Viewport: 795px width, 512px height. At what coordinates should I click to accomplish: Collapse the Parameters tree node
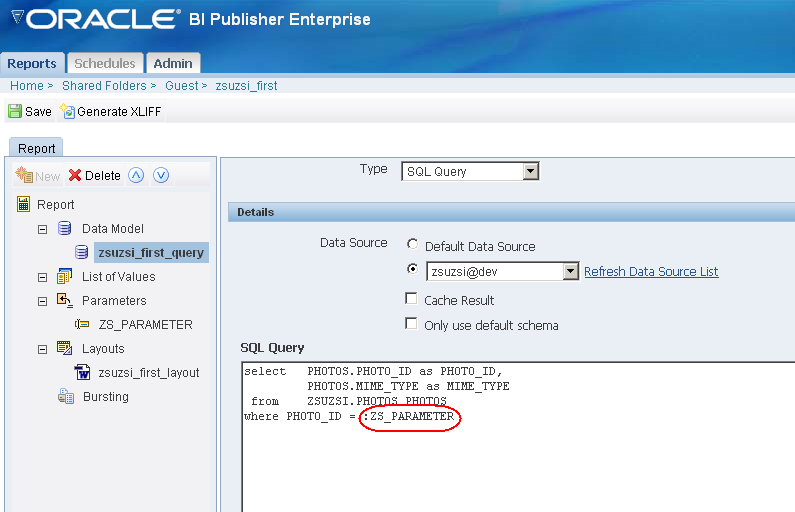(x=43, y=302)
